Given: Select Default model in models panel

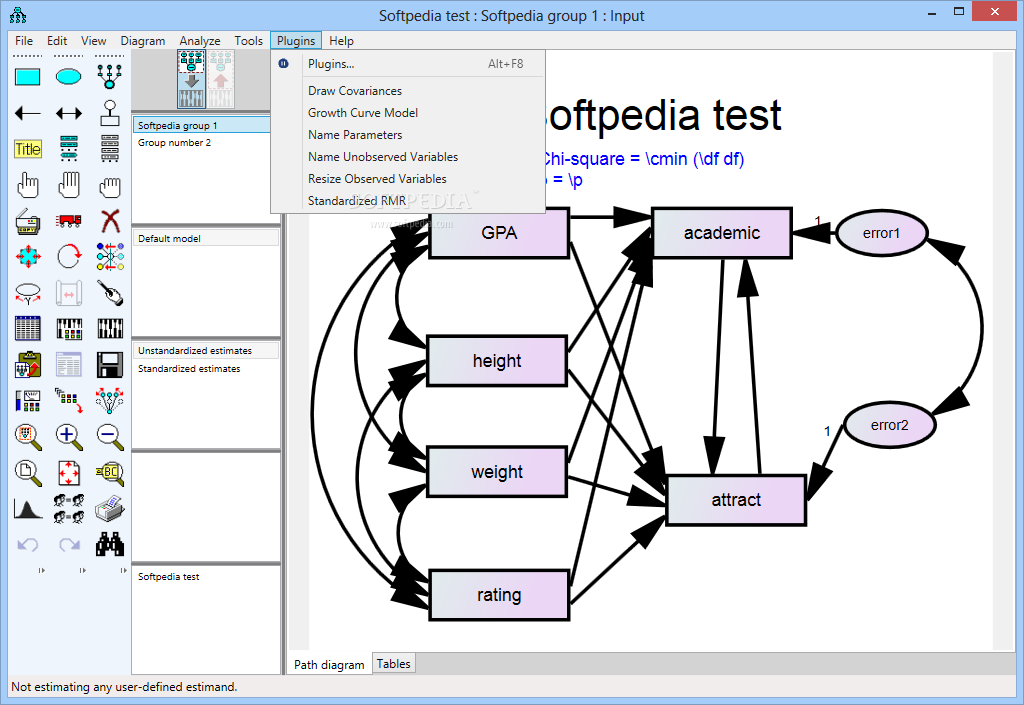Looking at the screenshot, I should [206, 238].
